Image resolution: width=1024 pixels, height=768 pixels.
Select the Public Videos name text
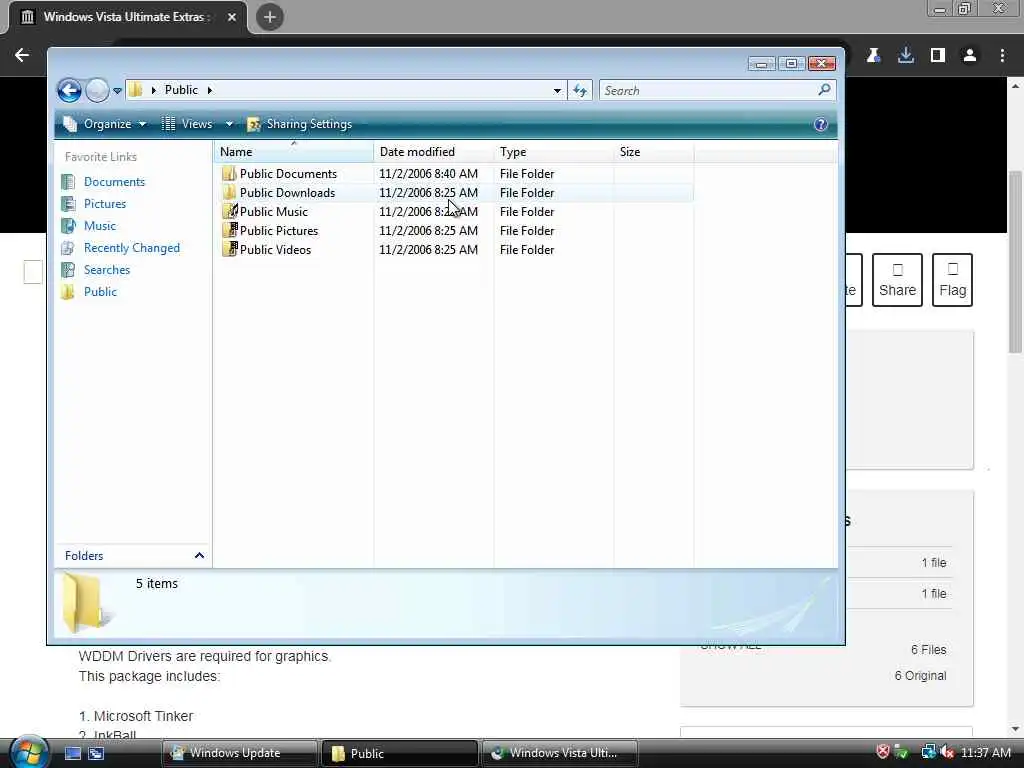coord(275,249)
